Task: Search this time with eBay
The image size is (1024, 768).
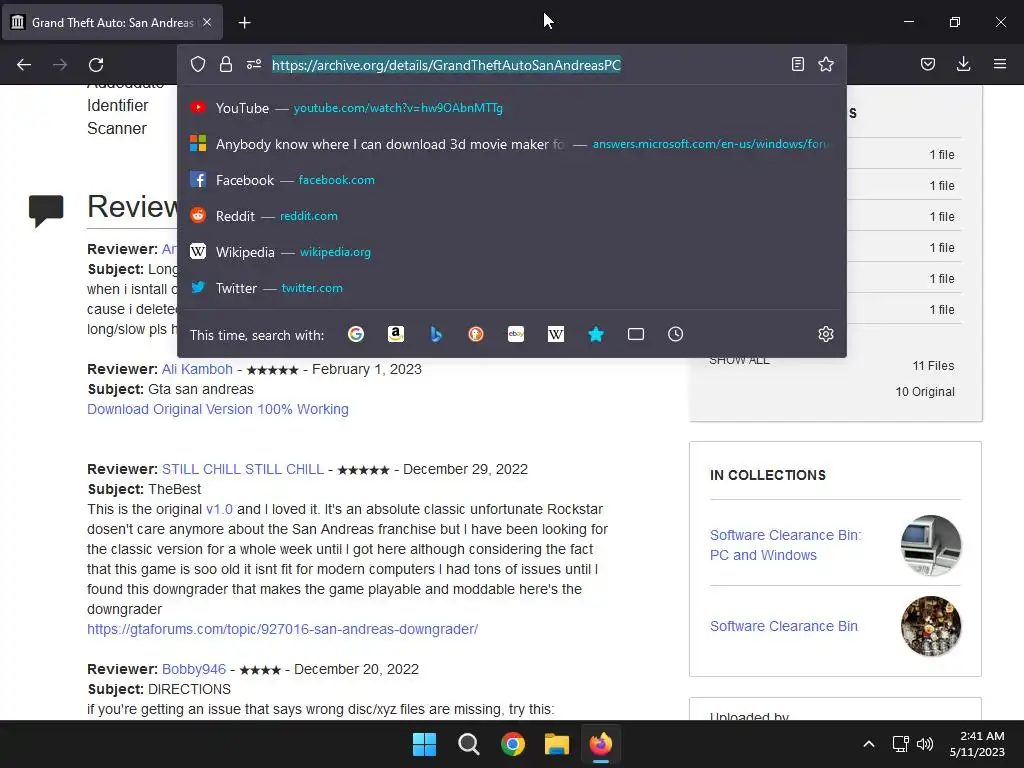Action: pyautogui.click(x=516, y=334)
